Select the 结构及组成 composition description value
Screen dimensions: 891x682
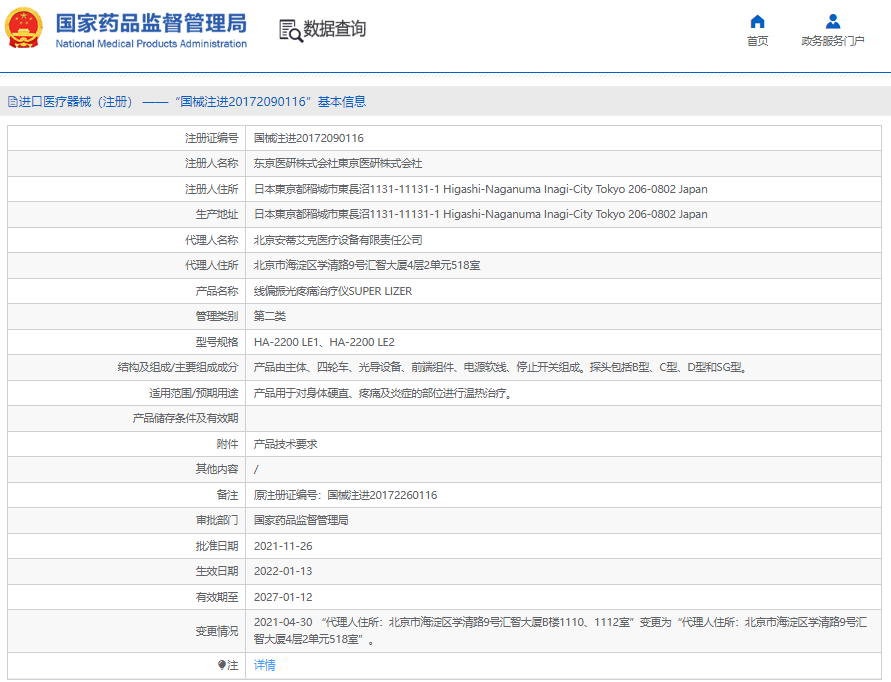coord(500,367)
